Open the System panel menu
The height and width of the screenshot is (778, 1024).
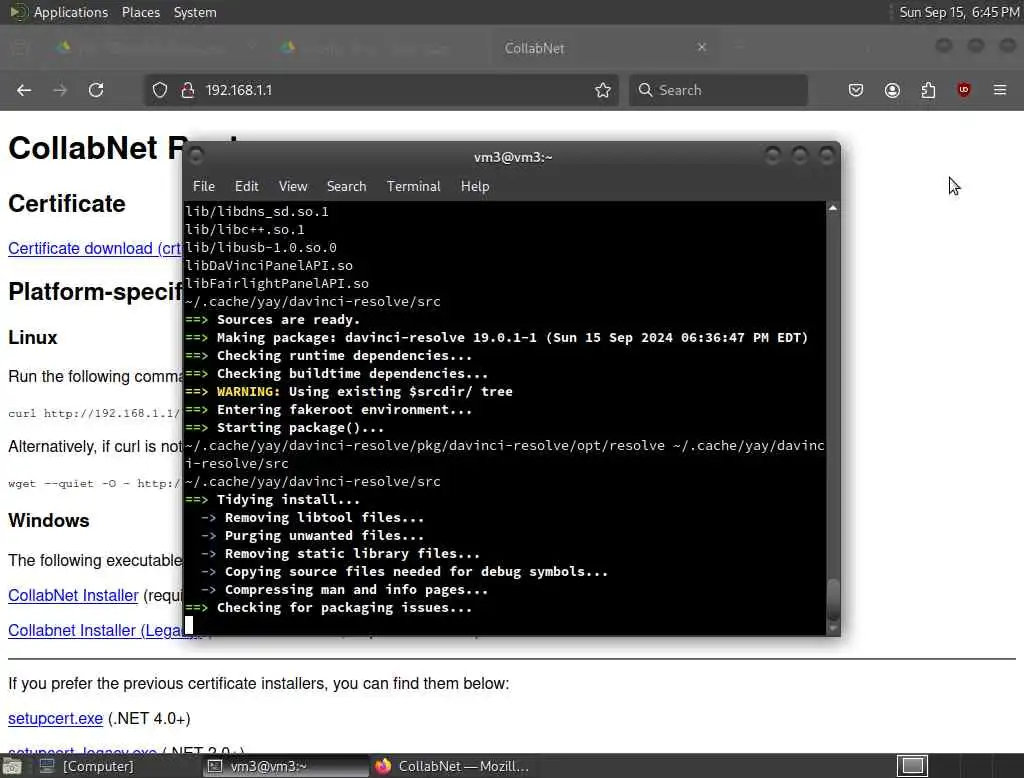pyautogui.click(x=195, y=12)
